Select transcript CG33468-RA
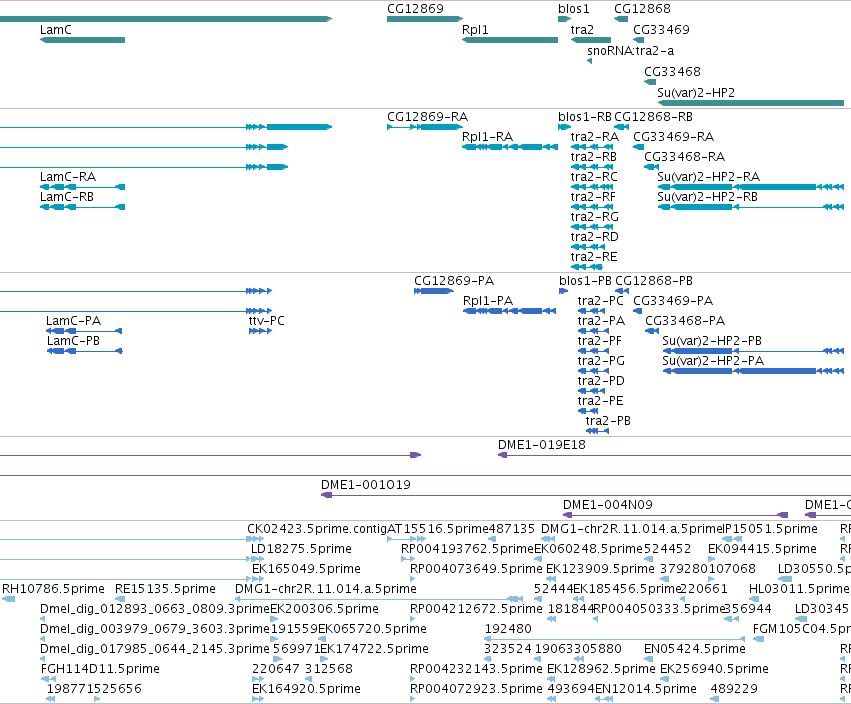Screen dimensions: 851x704 (651, 167)
